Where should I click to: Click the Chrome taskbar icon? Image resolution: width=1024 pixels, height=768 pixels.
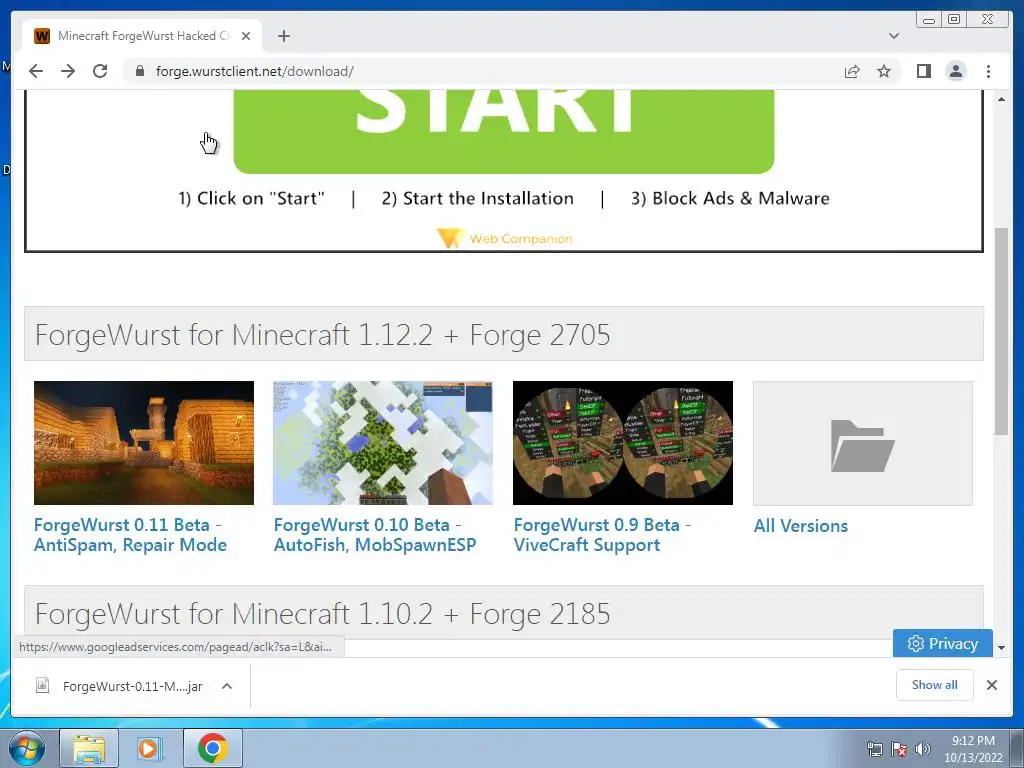[x=212, y=748]
